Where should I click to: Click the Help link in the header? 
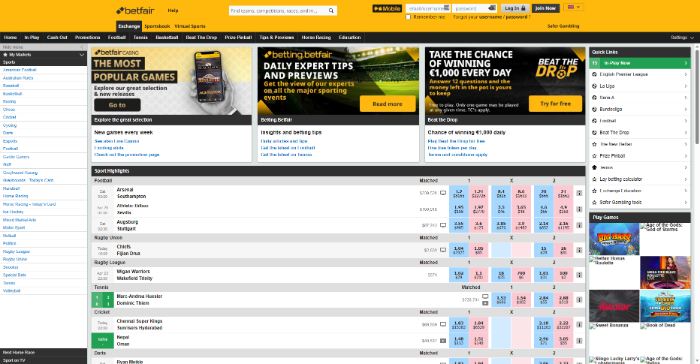(173, 10)
